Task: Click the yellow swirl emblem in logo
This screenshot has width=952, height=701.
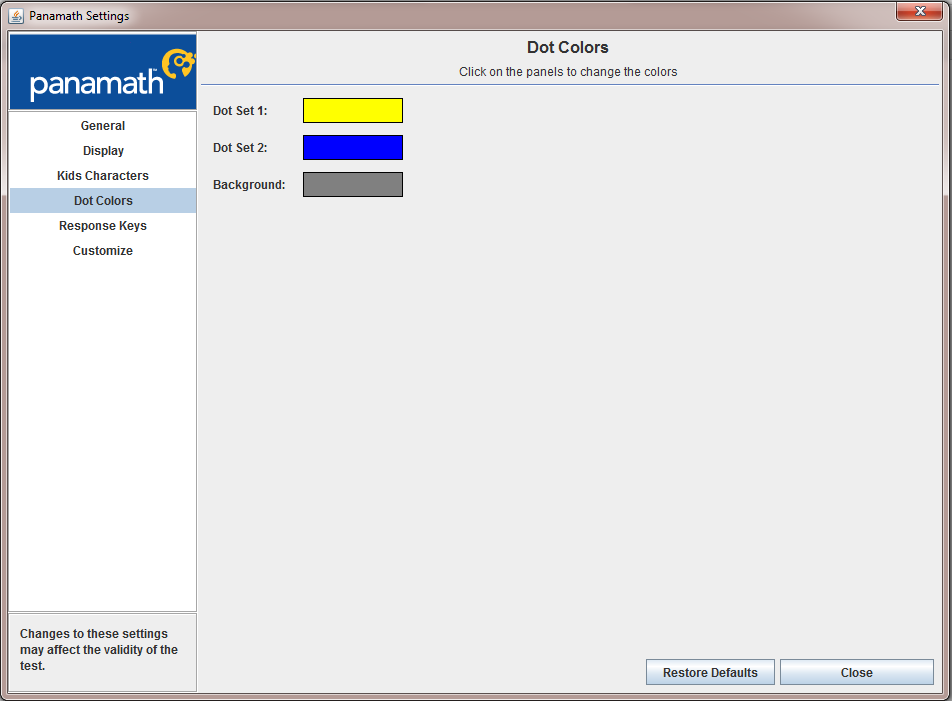Action: (x=179, y=64)
